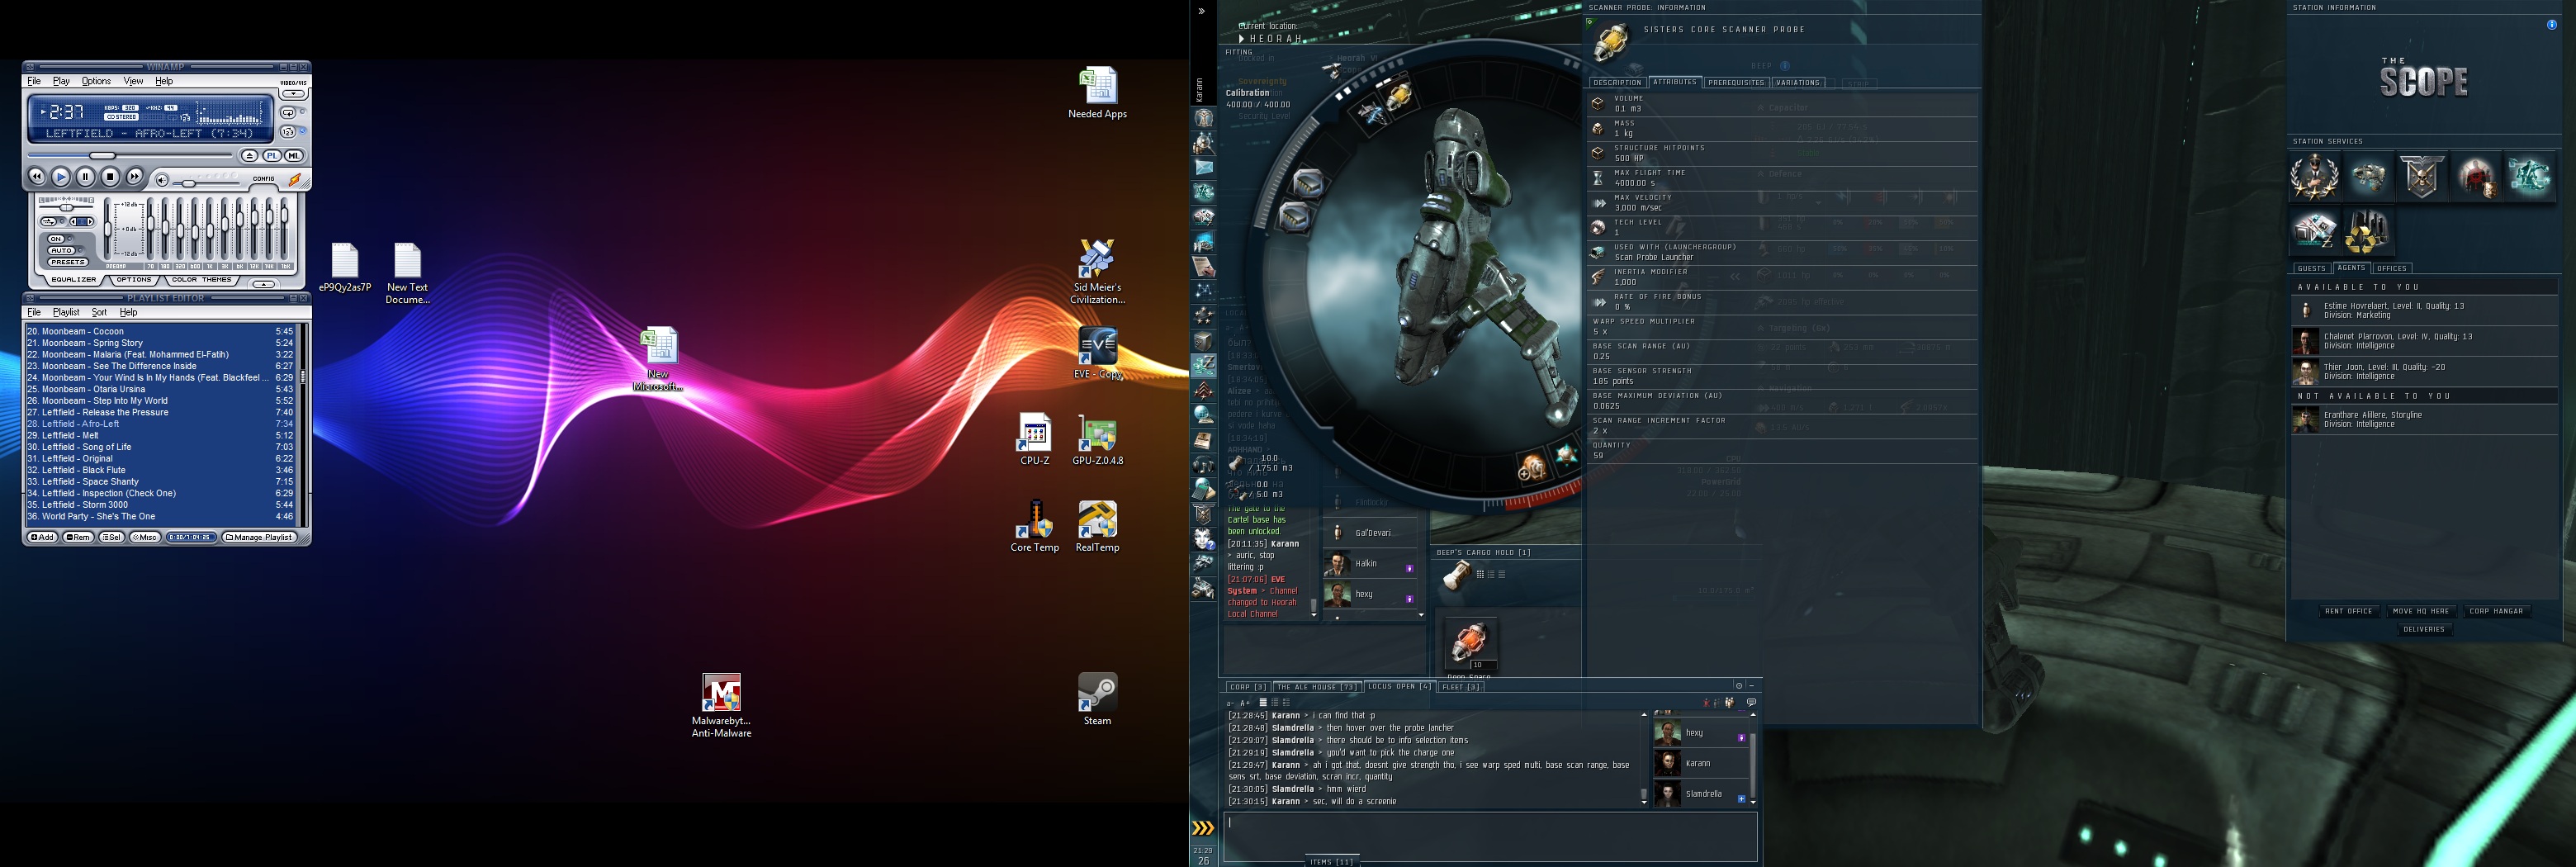The width and height of the screenshot is (2576, 867).
Task: Open the Winamp View menu
Action: (x=133, y=81)
